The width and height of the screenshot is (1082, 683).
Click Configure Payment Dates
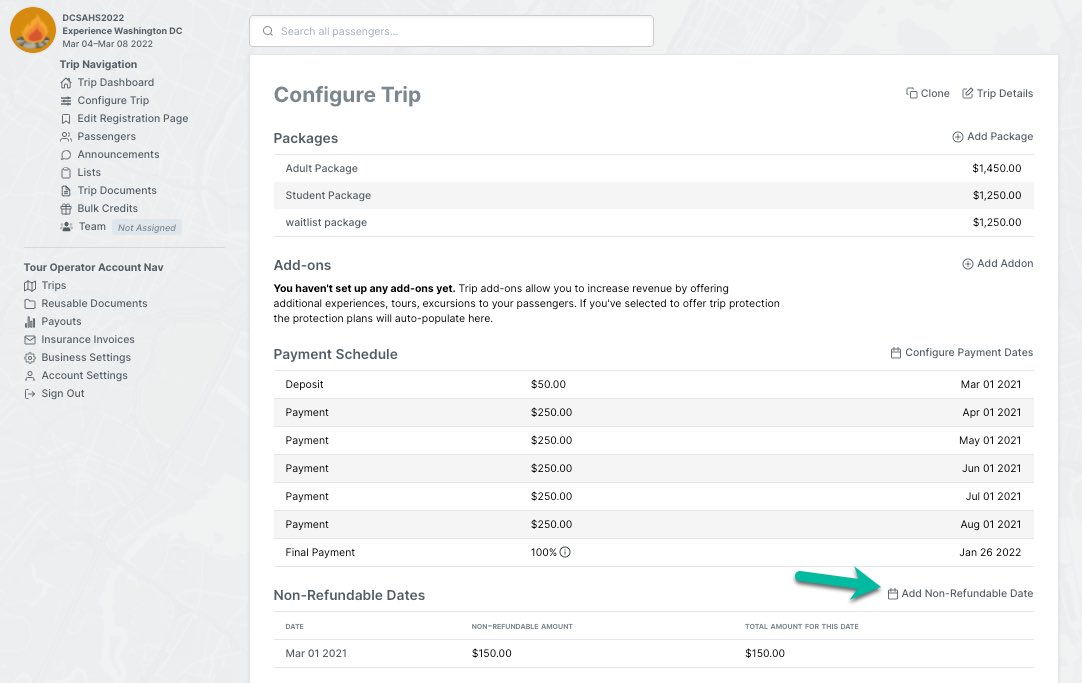click(961, 352)
